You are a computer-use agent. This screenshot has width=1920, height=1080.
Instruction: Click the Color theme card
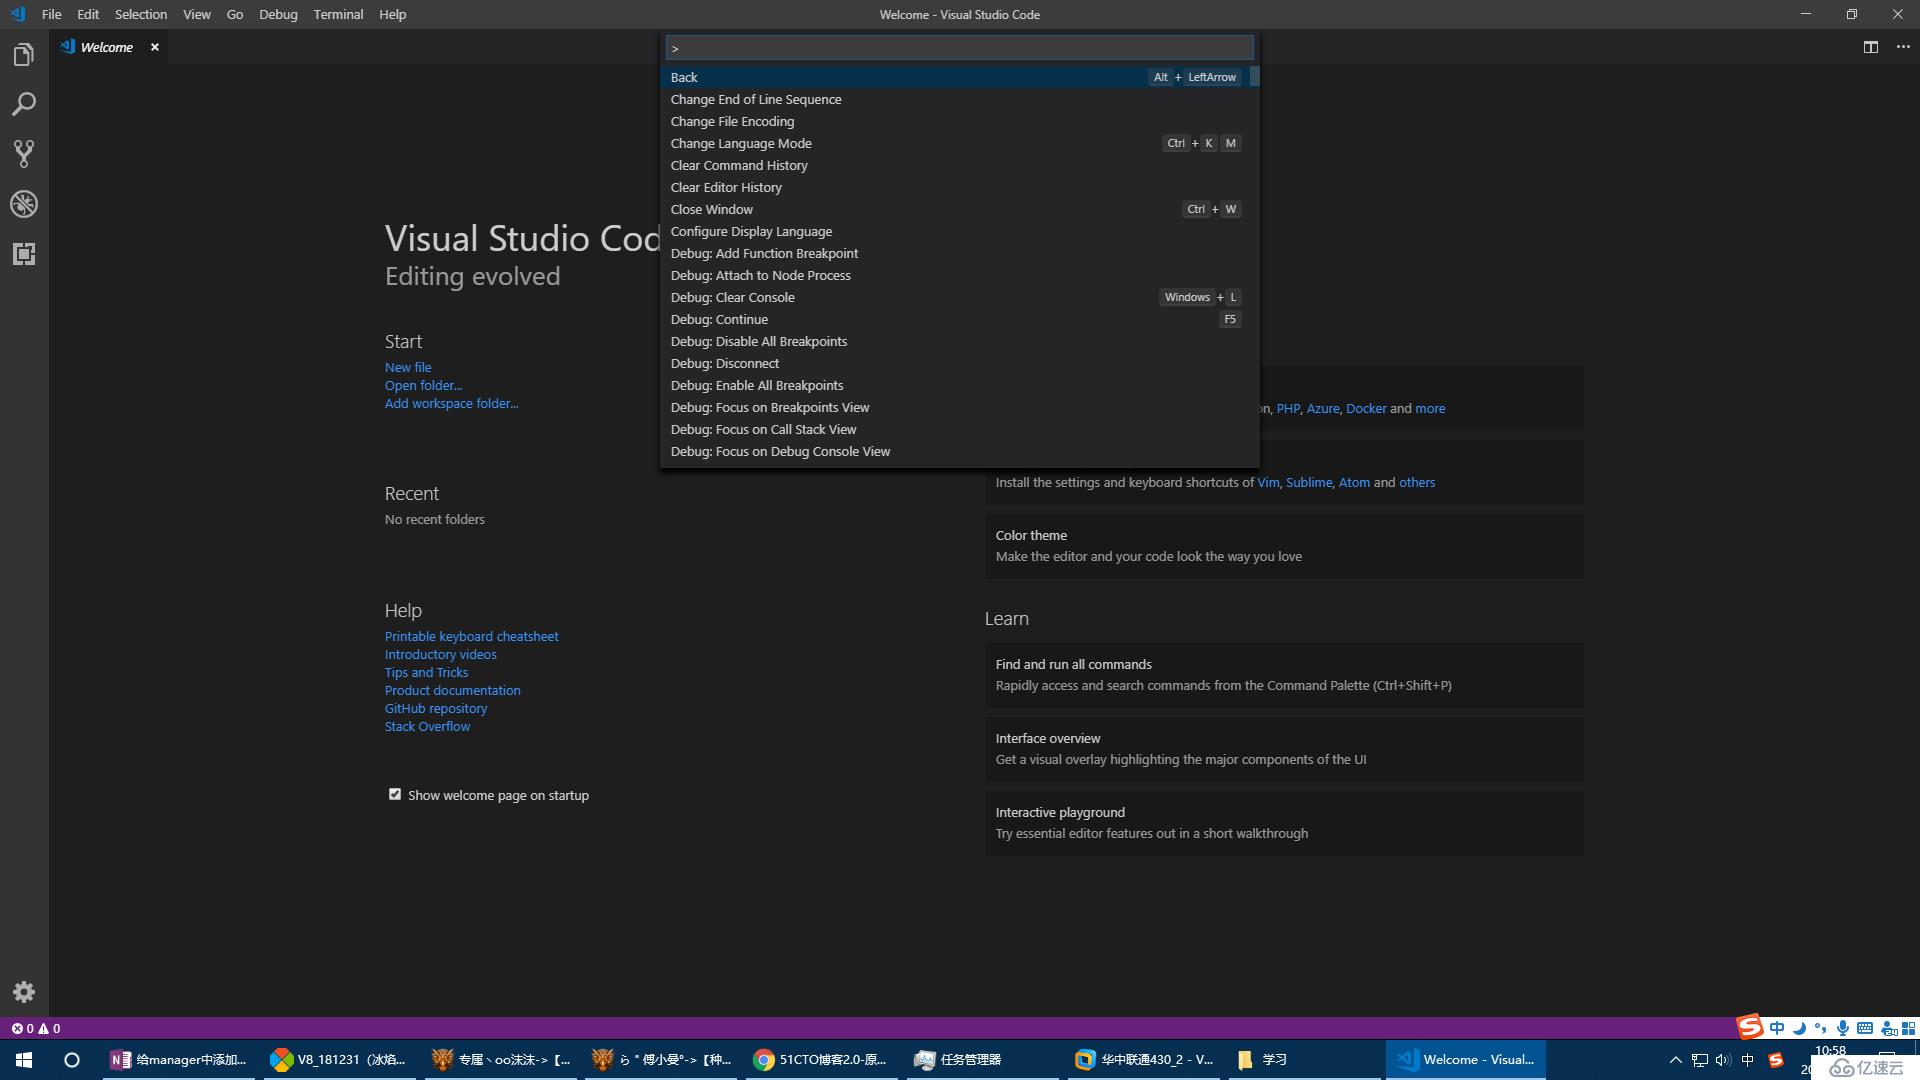coord(1284,546)
